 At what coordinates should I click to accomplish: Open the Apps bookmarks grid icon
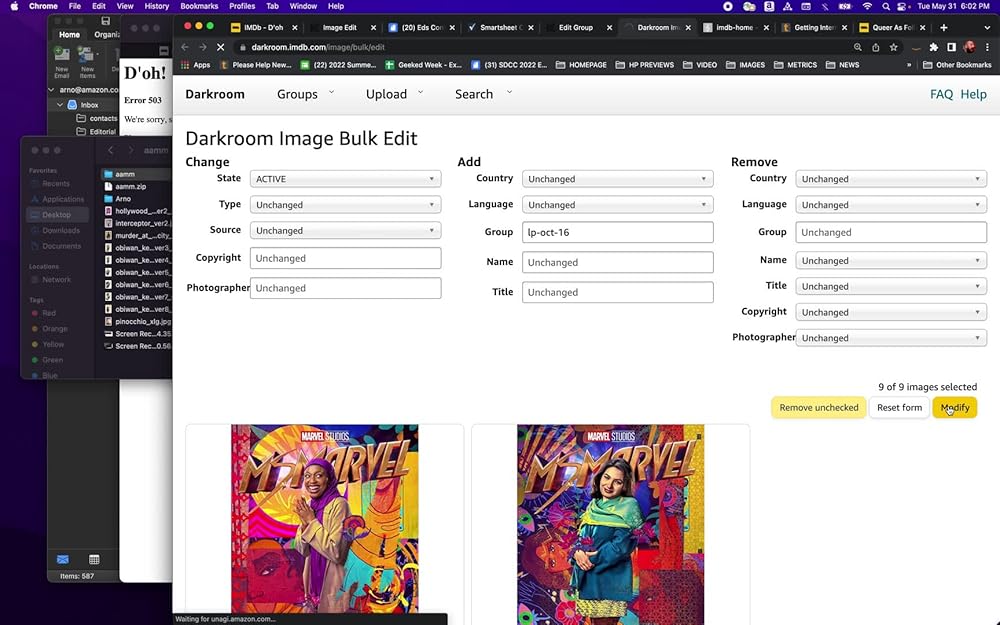186,65
